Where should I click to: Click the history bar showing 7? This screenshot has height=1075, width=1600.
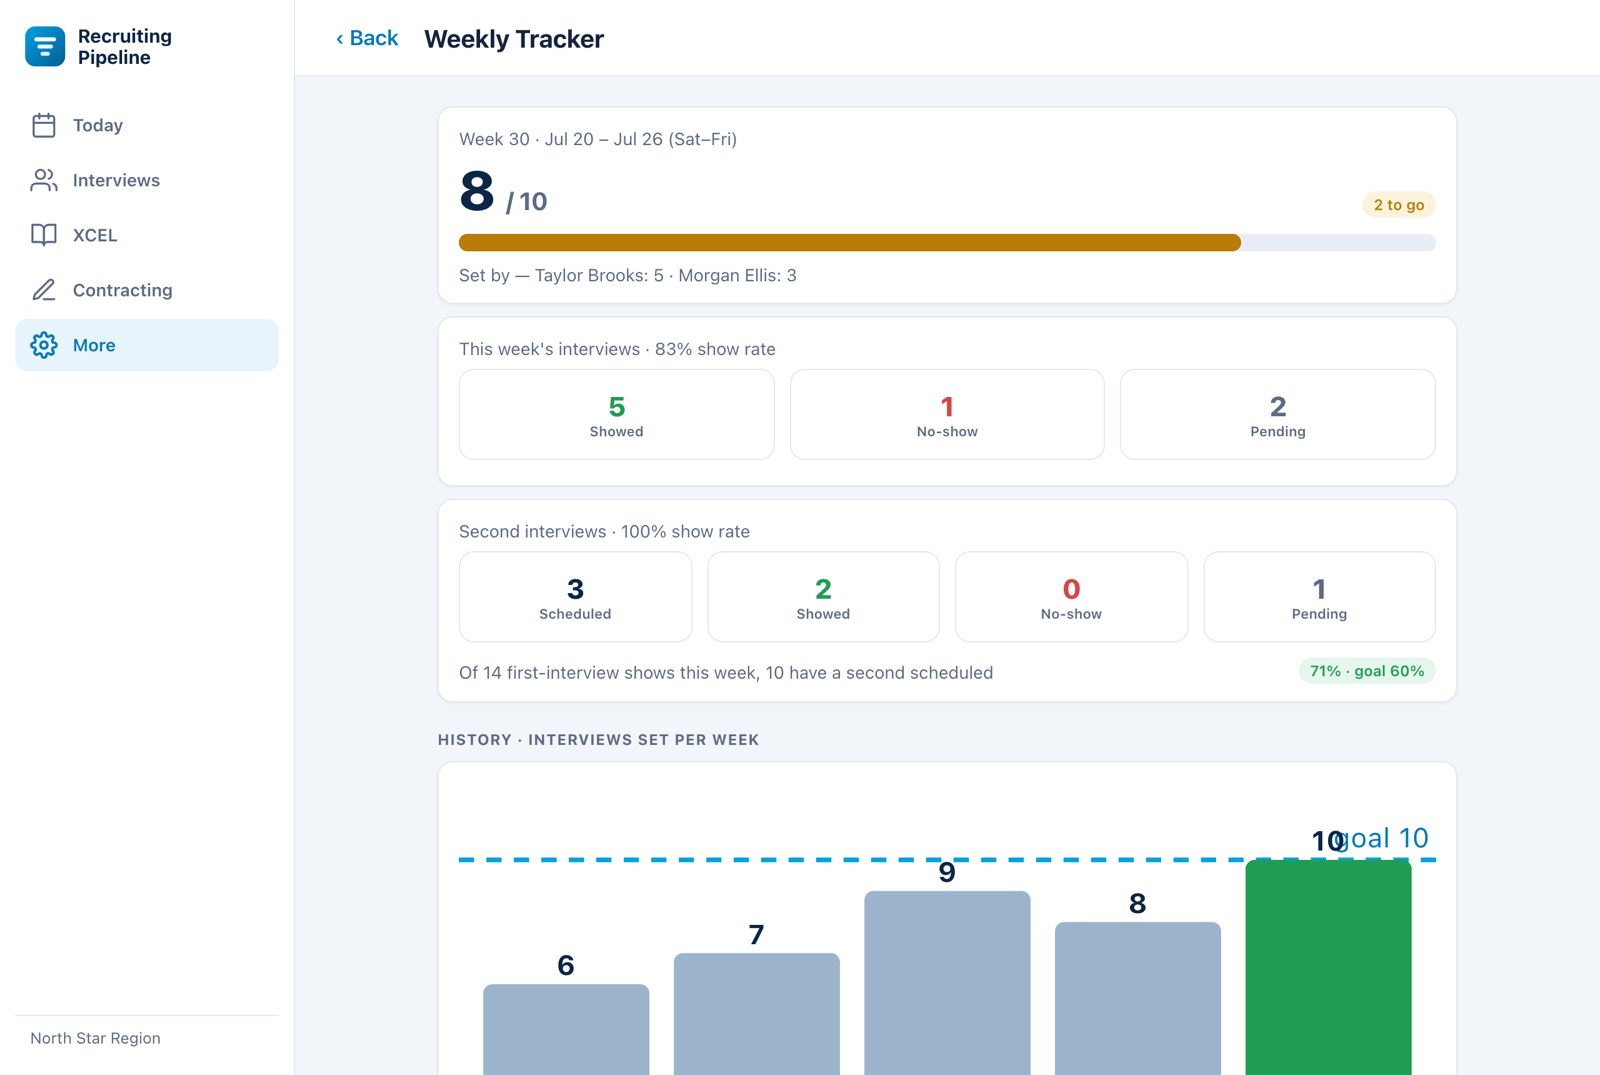(x=757, y=1014)
